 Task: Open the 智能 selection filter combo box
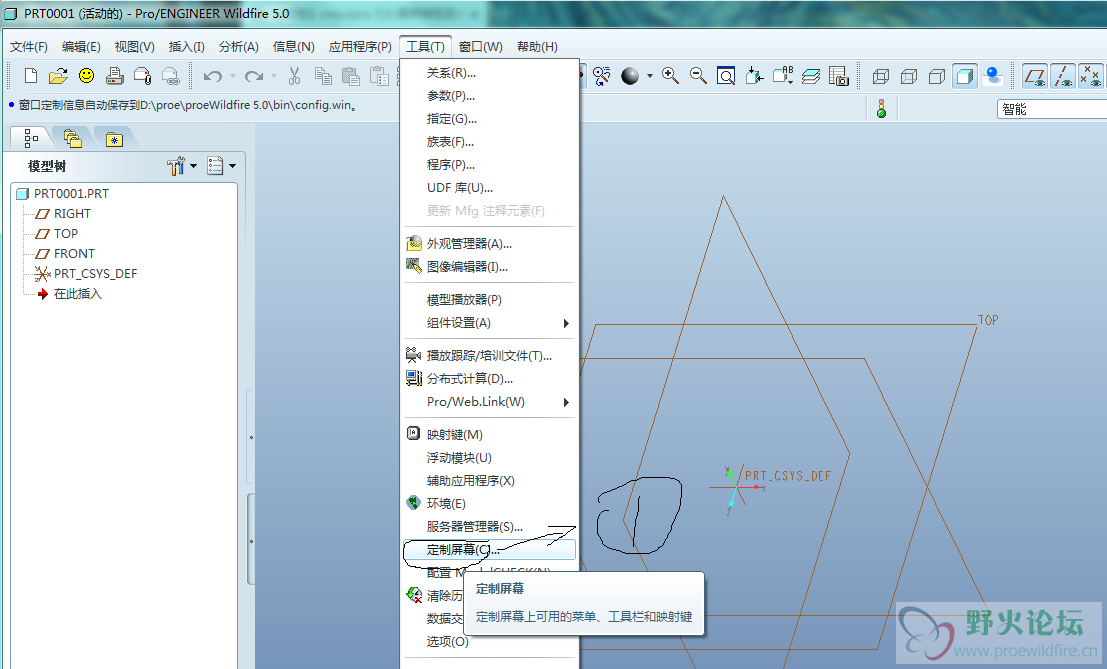pyautogui.click(x=1052, y=109)
